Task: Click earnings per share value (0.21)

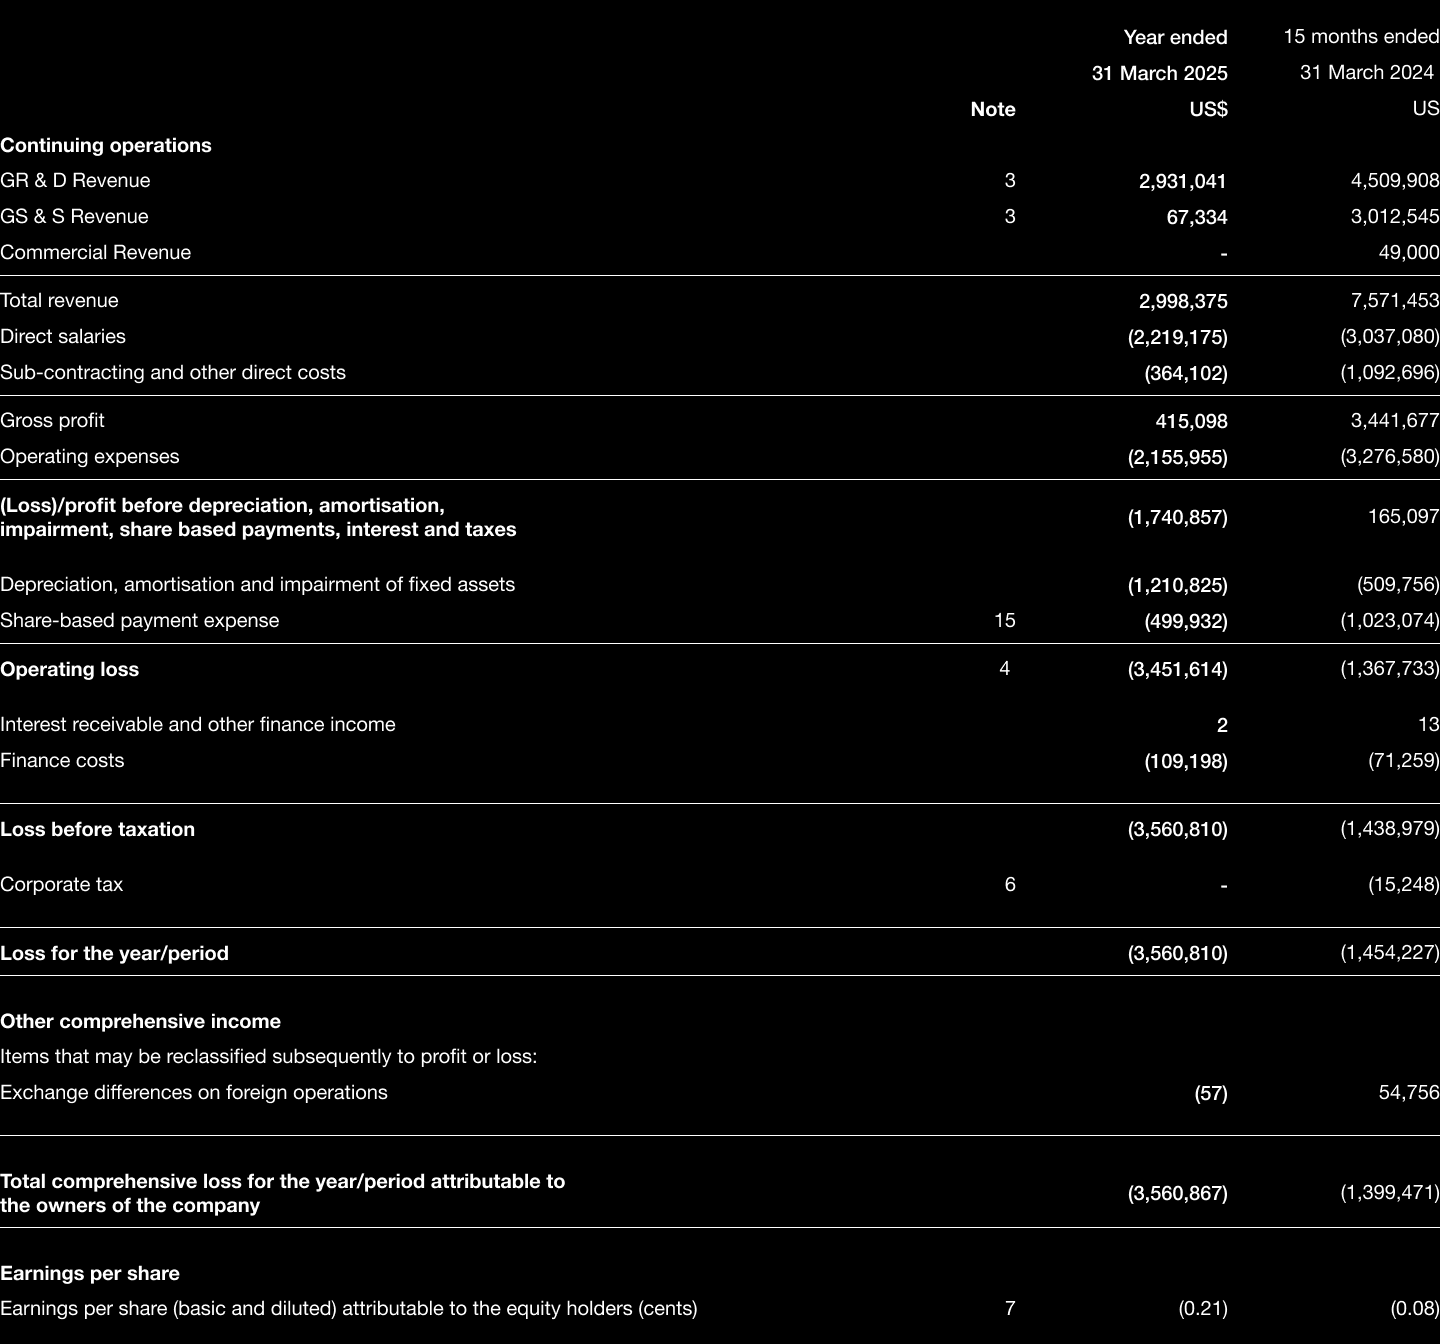Action: [1203, 1309]
